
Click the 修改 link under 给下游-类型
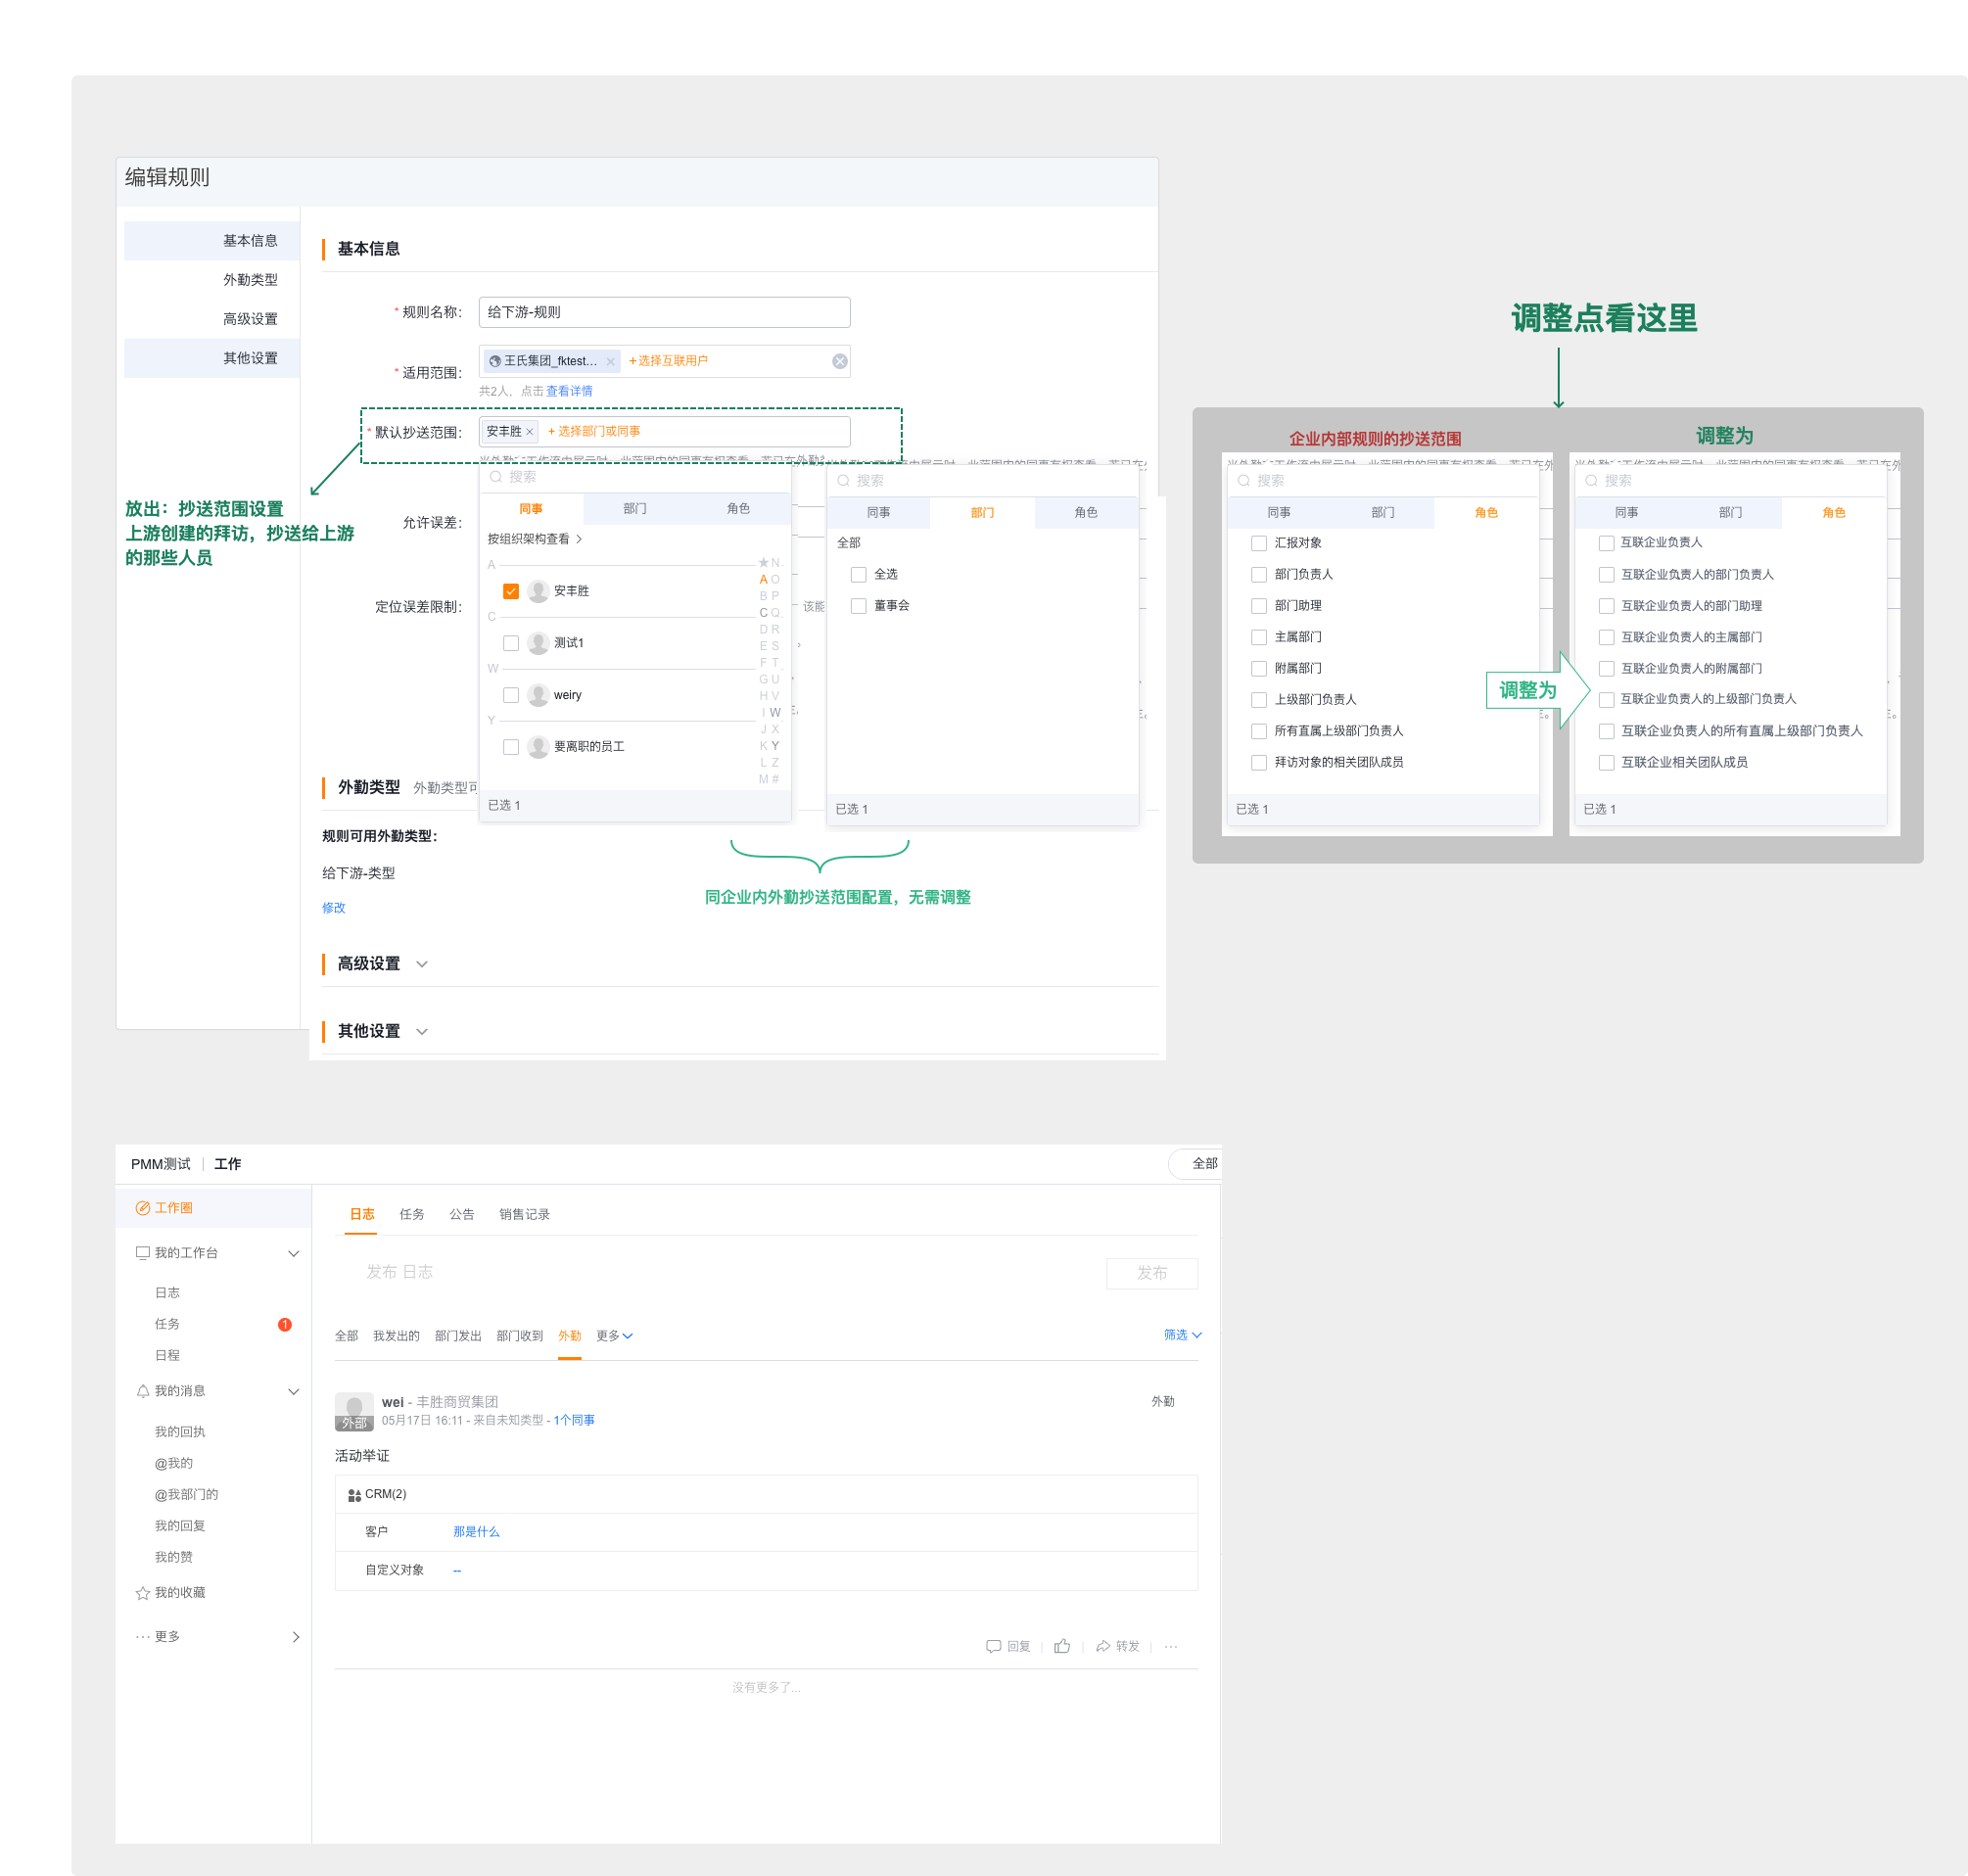pyautogui.click(x=333, y=908)
